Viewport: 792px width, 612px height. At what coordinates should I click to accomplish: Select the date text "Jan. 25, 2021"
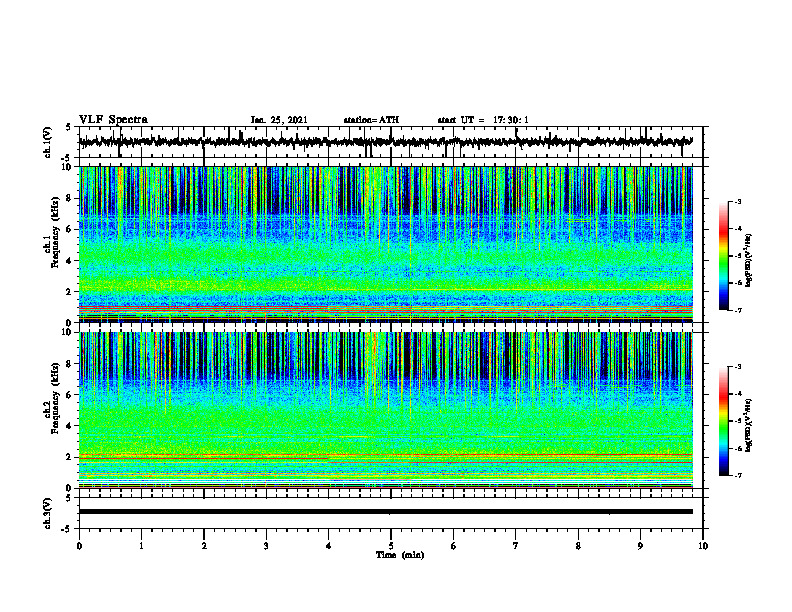(279, 120)
